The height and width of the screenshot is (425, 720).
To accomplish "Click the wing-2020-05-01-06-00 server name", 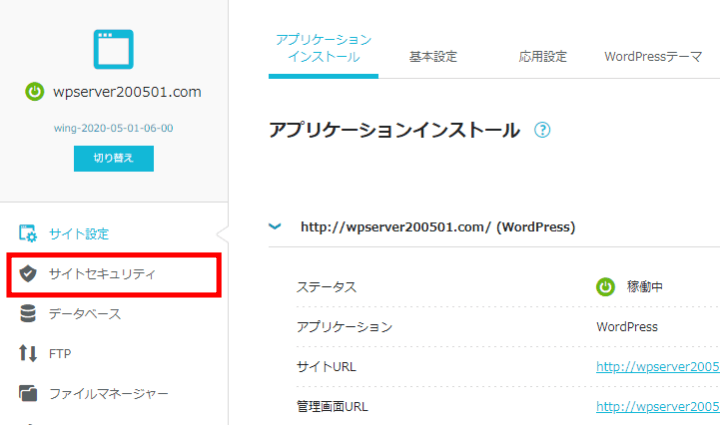I will click(113, 128).
